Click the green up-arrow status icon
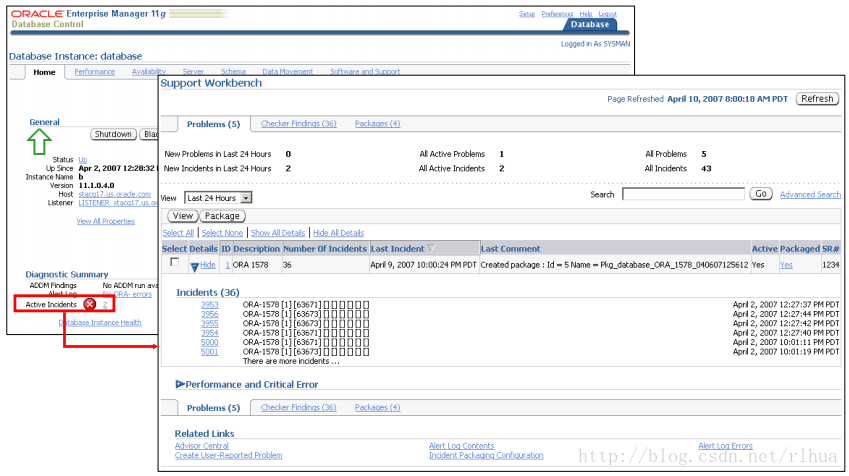Image resolution: width=849 pixels, height=476 pixels. [39, 141]
